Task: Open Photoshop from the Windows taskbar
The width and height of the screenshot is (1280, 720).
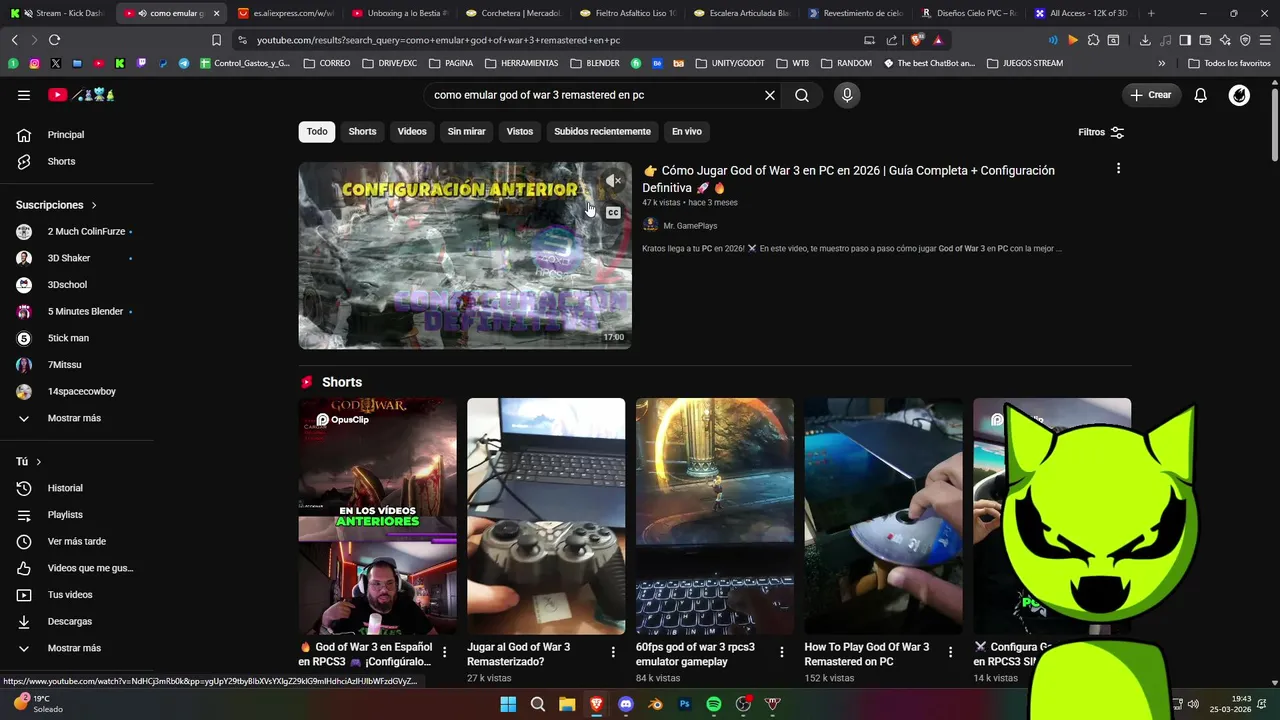Action: coord(685,704)
